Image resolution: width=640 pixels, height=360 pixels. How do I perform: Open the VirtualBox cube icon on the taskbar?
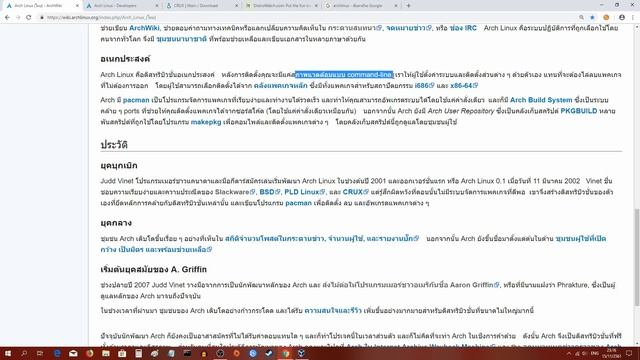[x=302, y=353]
